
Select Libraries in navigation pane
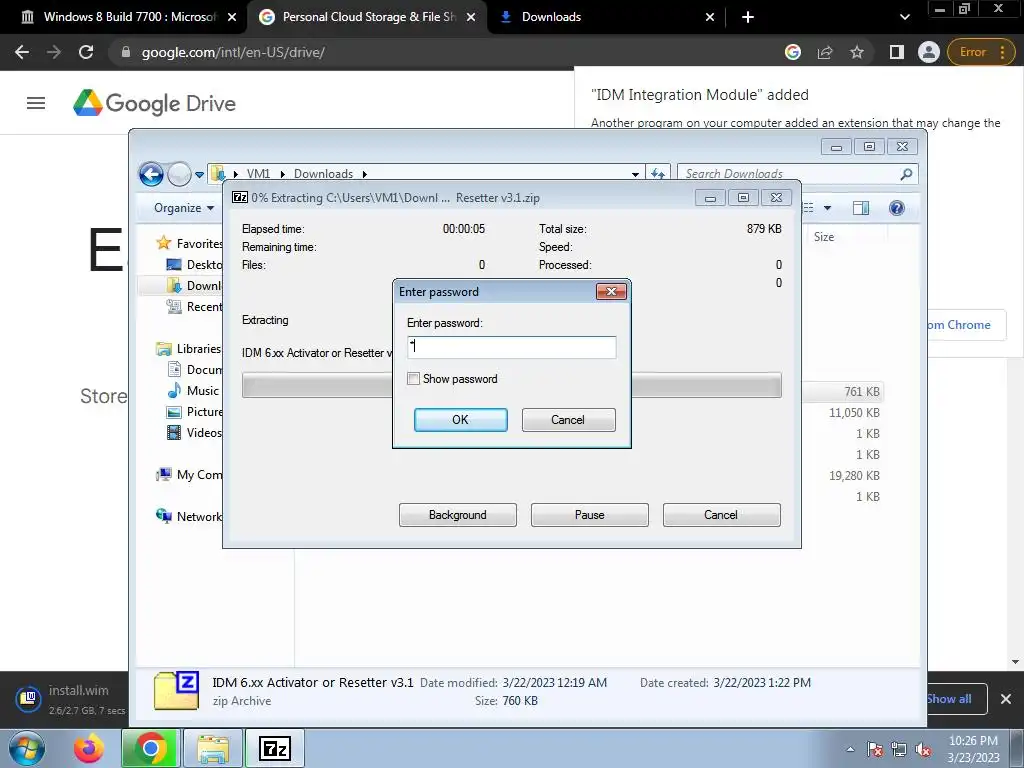click(x=189, y=349)
